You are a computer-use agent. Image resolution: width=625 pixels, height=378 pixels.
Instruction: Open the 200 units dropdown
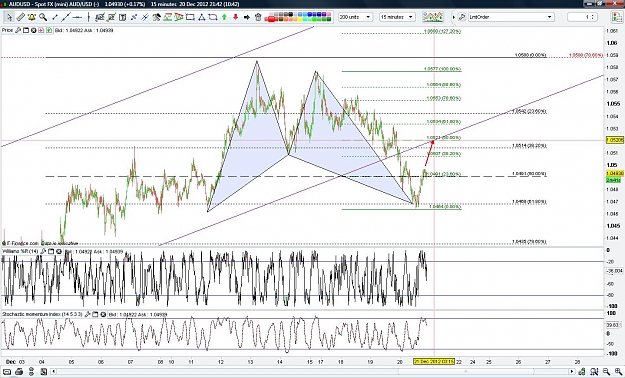(x=355, y=17)
